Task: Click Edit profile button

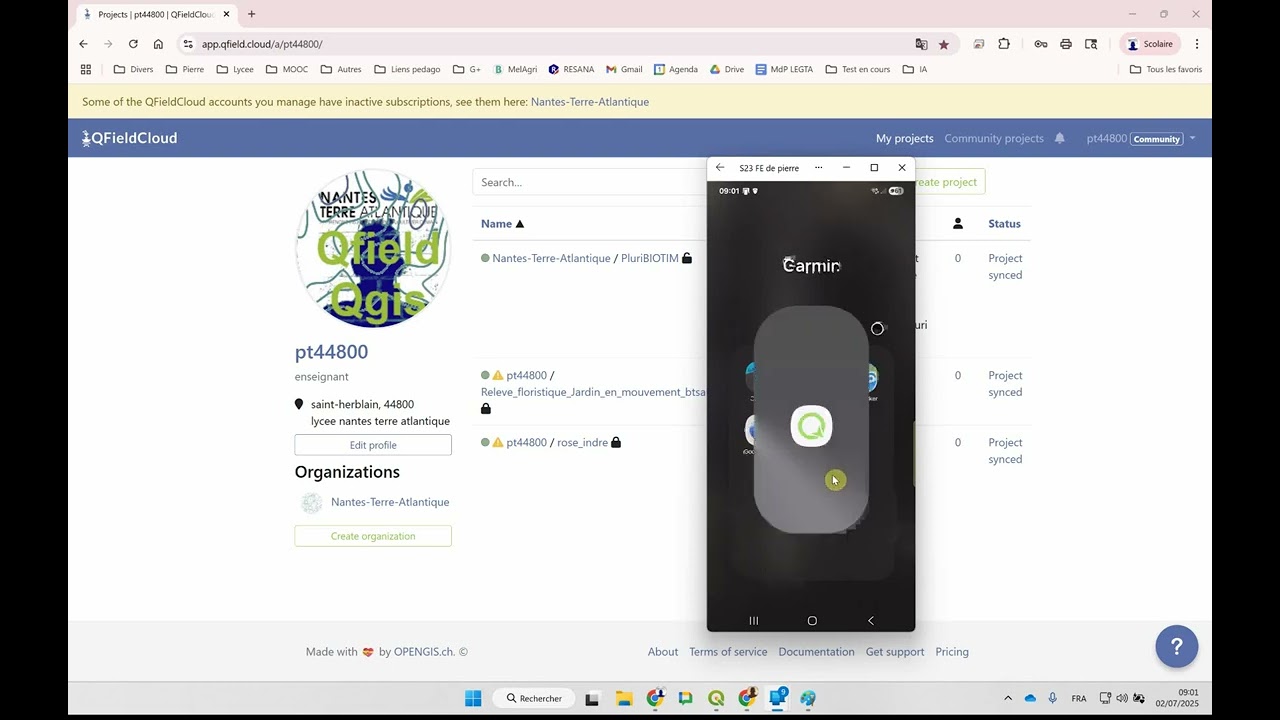Action: 373,445
